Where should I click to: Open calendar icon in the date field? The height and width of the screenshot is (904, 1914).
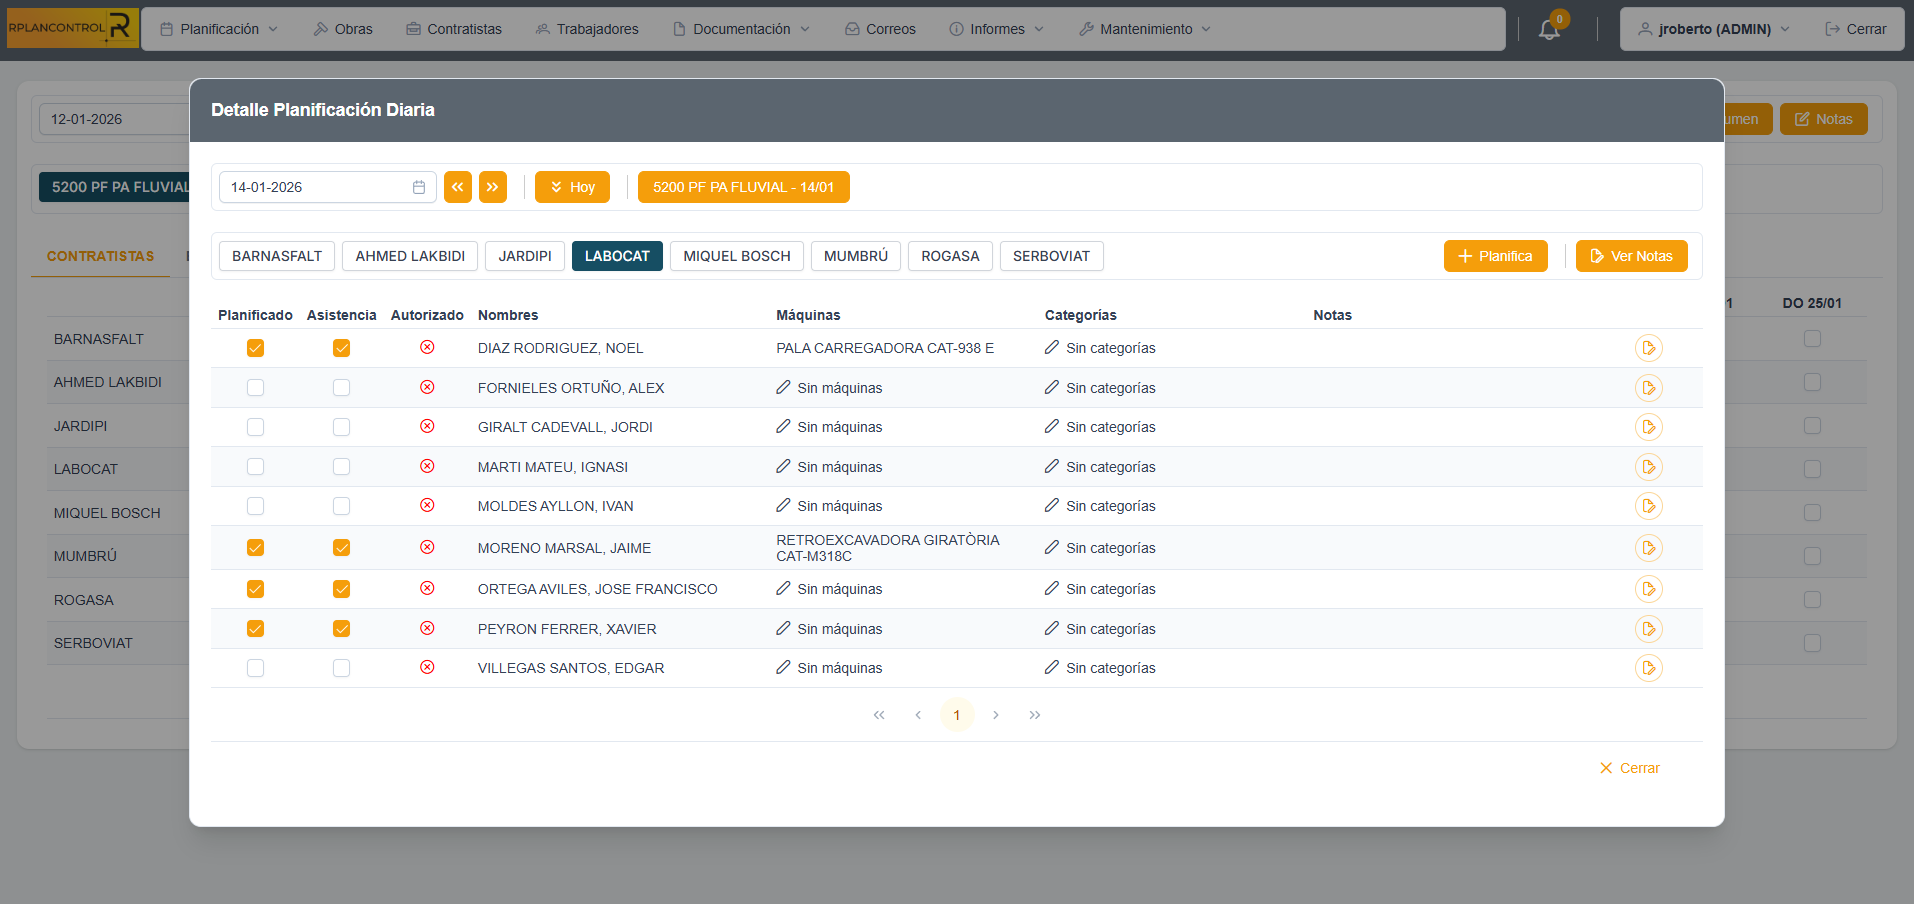[419, 187]
